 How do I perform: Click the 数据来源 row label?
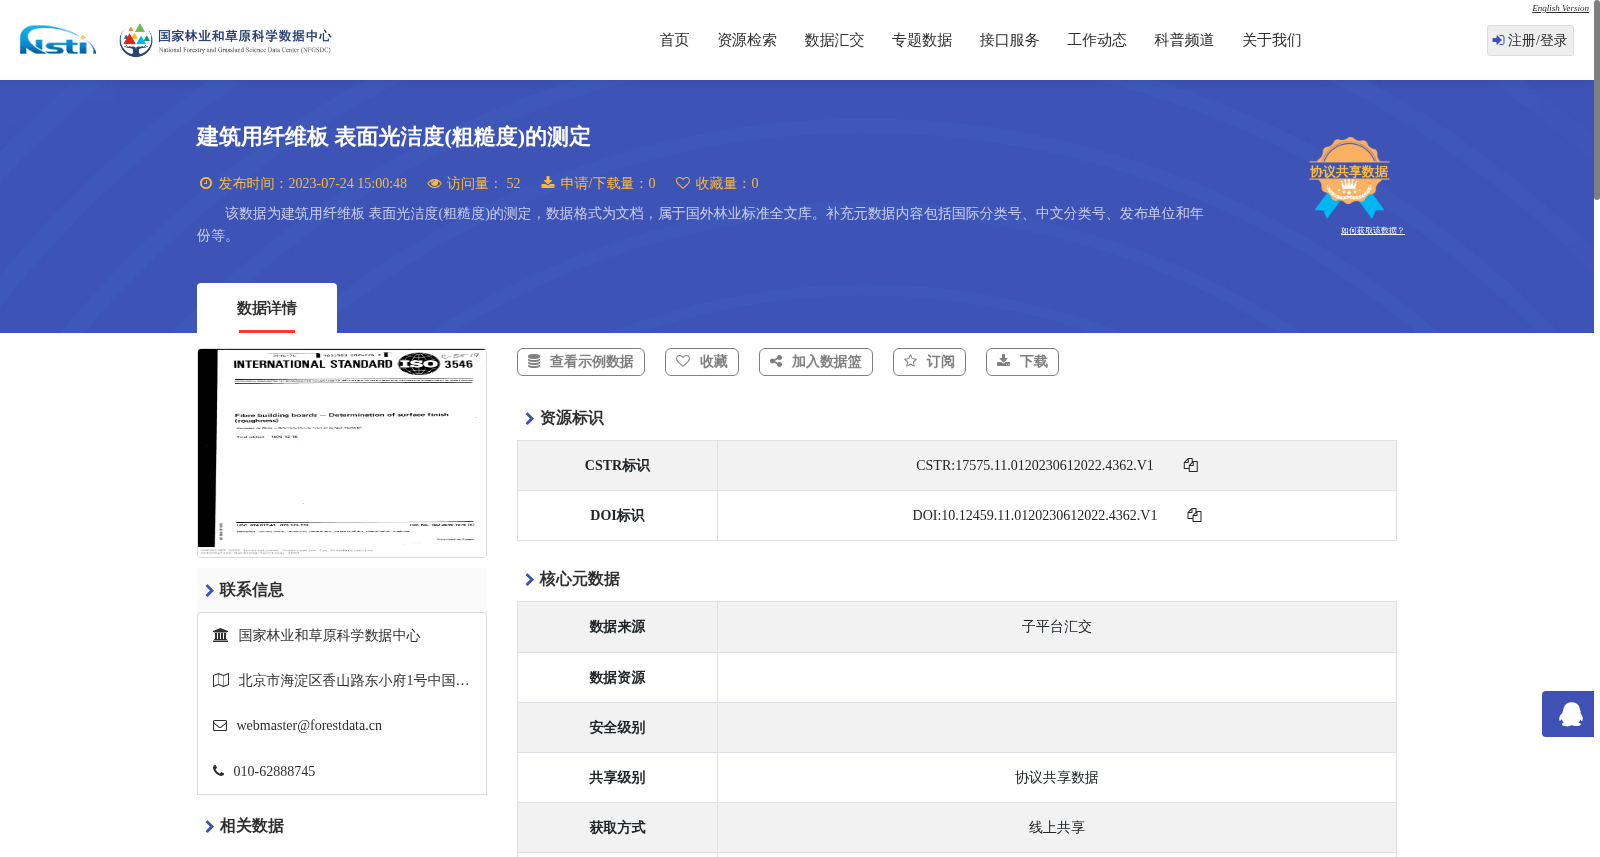(x=617, y=627)
